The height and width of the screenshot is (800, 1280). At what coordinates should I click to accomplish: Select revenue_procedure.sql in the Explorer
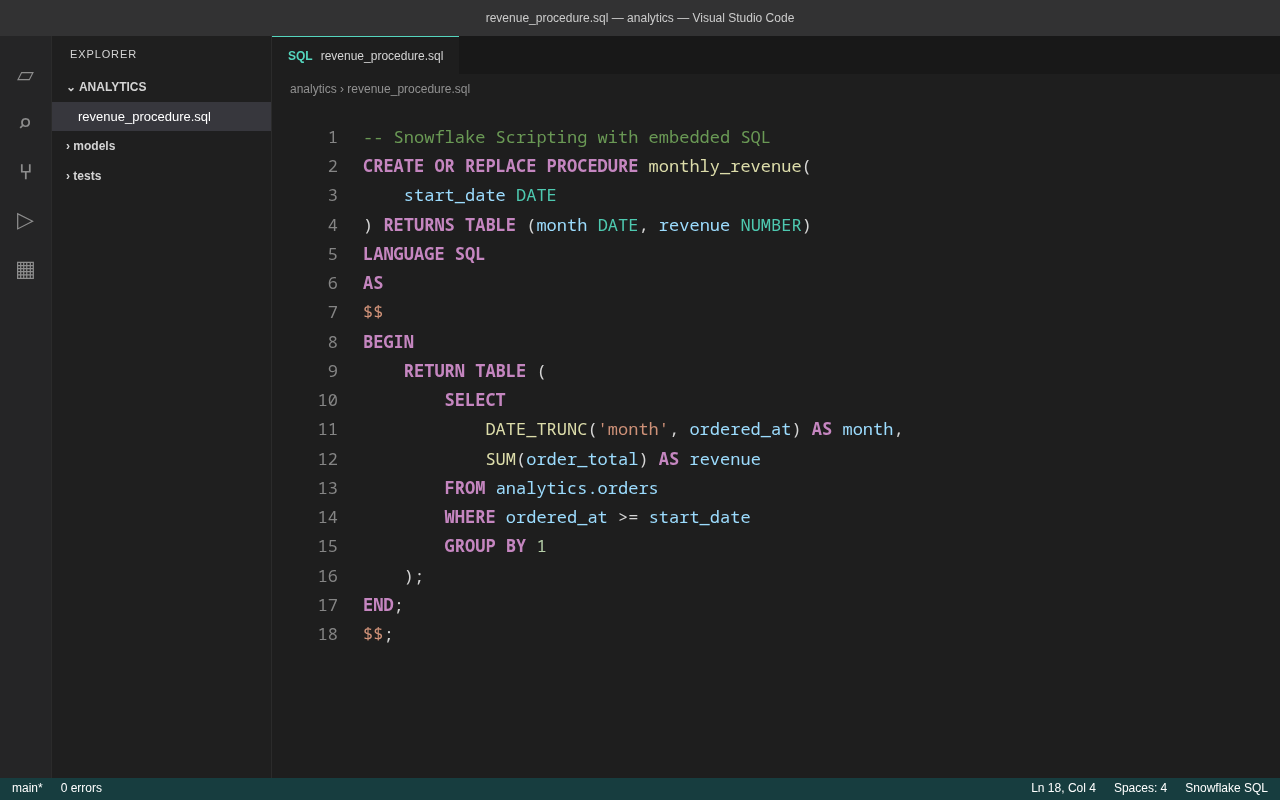pos(161,116)
